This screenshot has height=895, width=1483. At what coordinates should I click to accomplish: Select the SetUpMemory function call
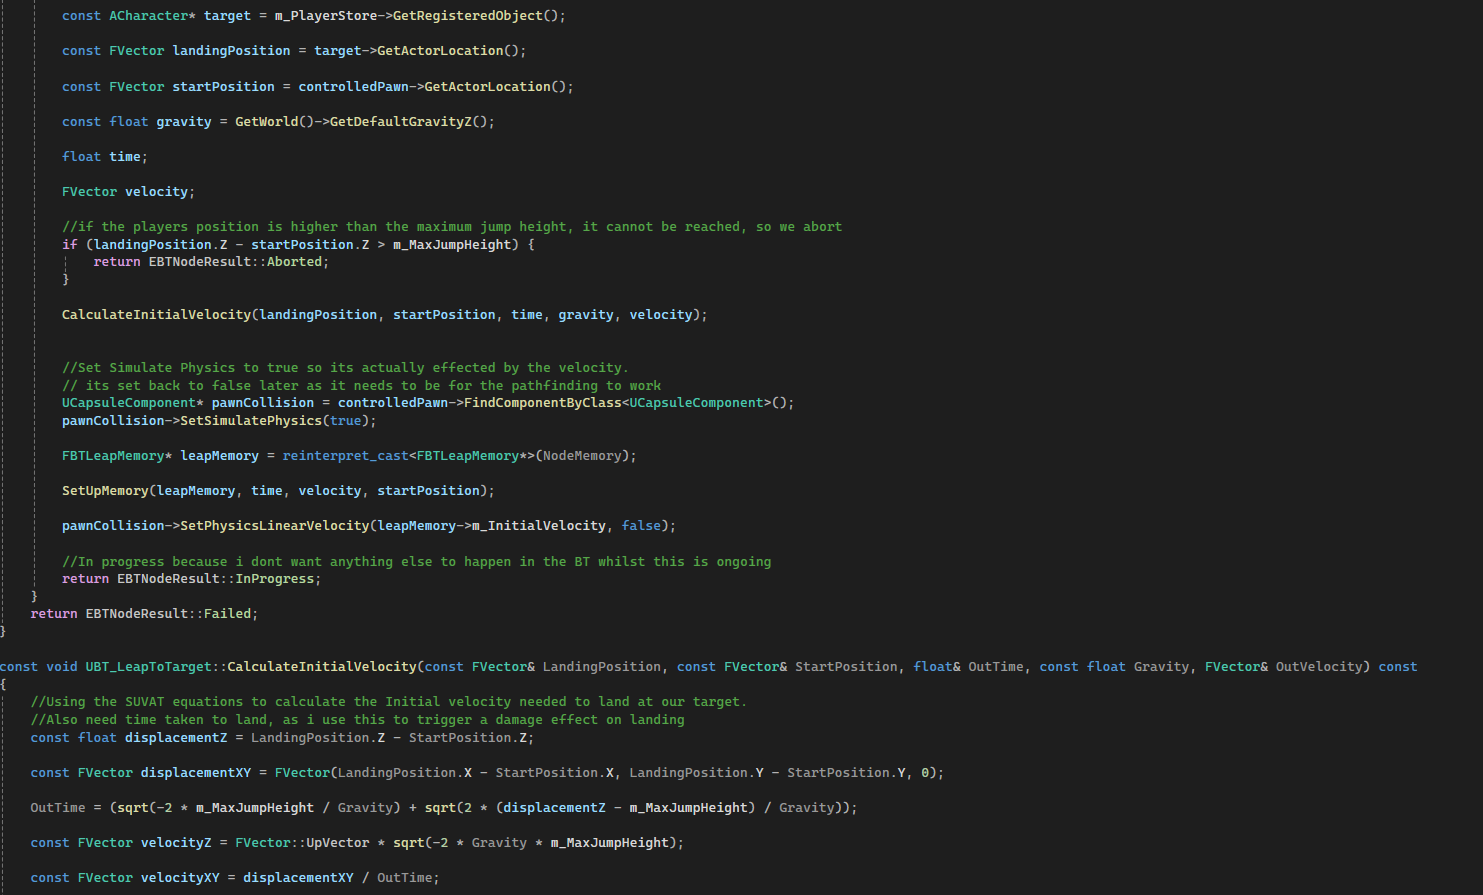tap(106, 490)
